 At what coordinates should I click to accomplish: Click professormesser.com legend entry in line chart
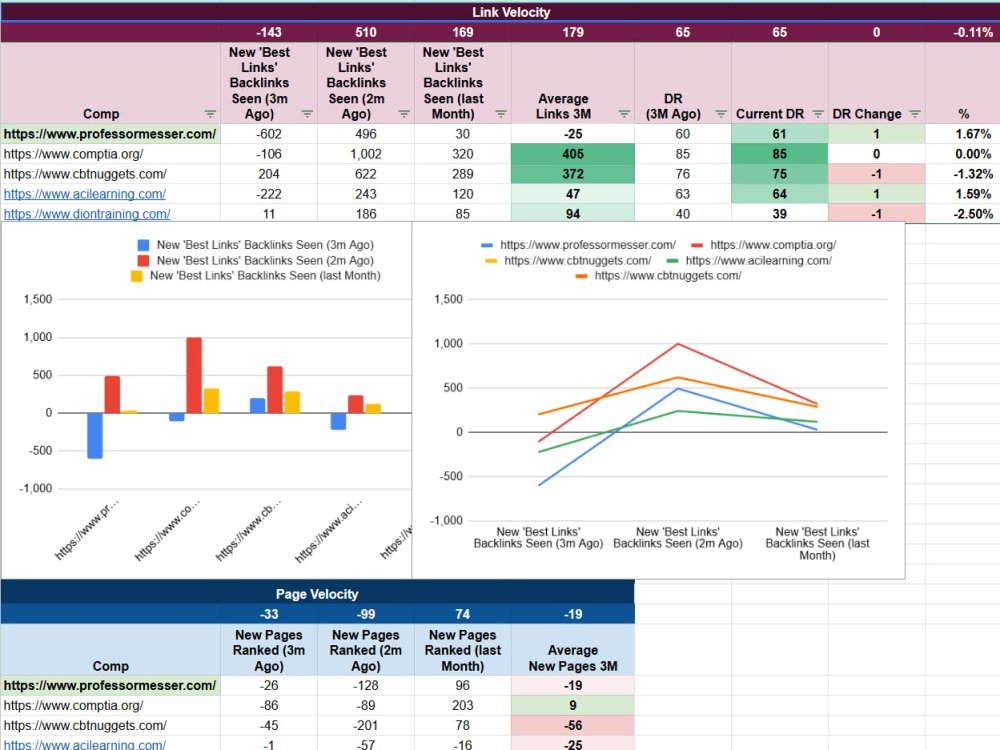[x=578, y=245]
